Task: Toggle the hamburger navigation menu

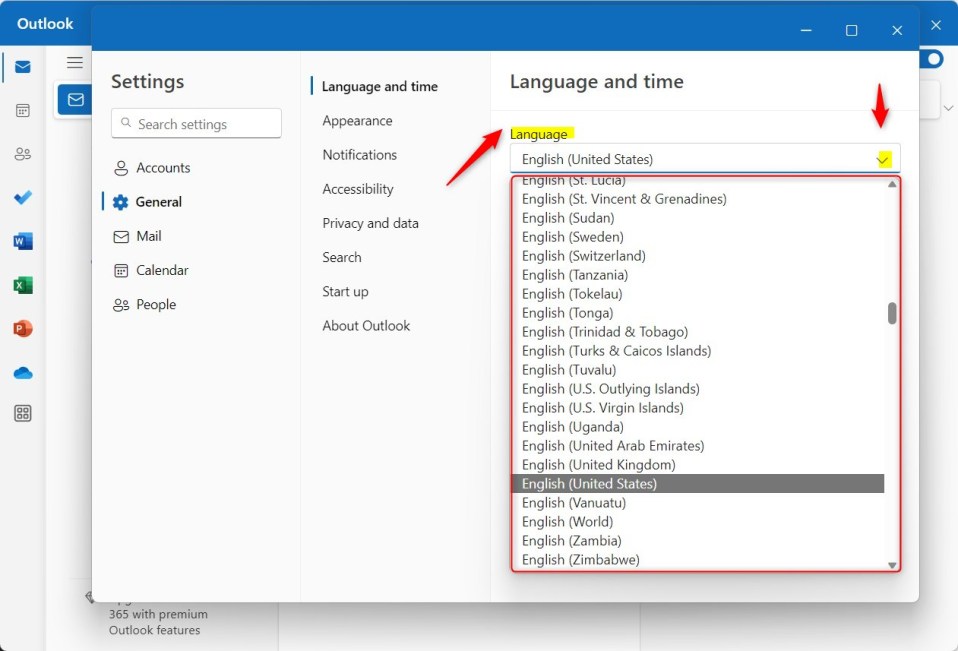Action: (x=75, y=62)
